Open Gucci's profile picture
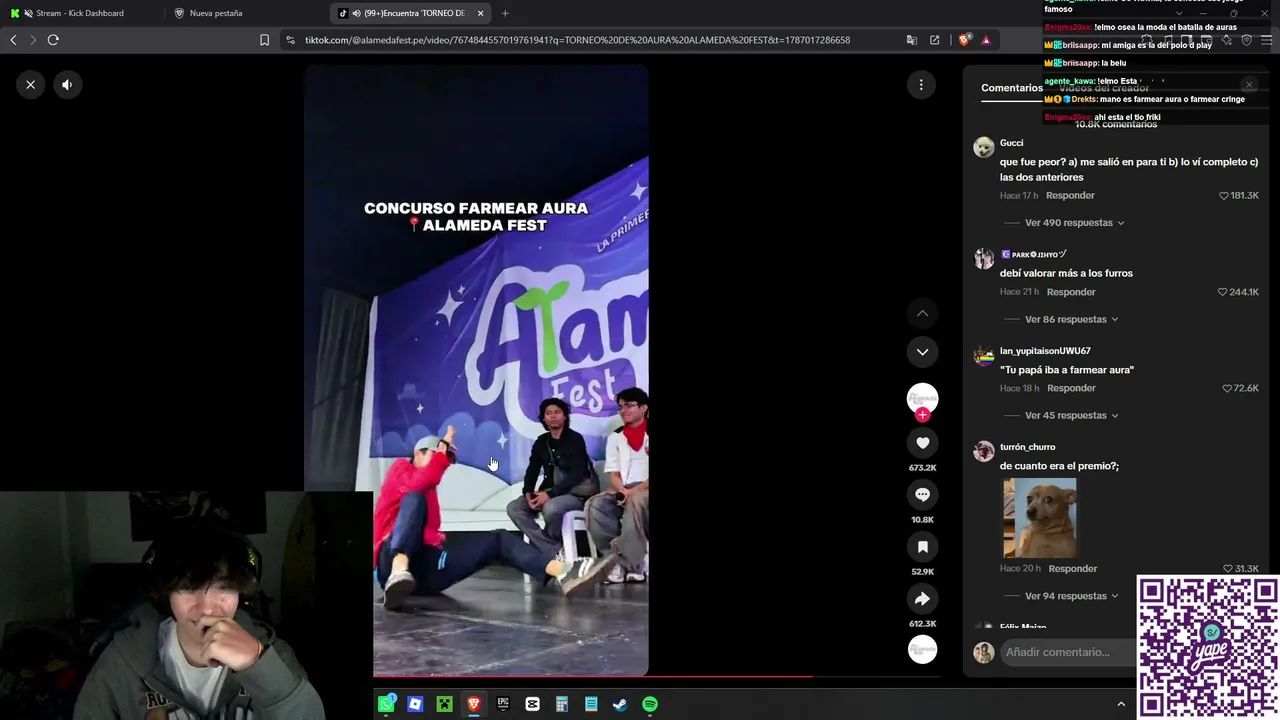Screen dimensions: 1280x720 click(984, 147)
